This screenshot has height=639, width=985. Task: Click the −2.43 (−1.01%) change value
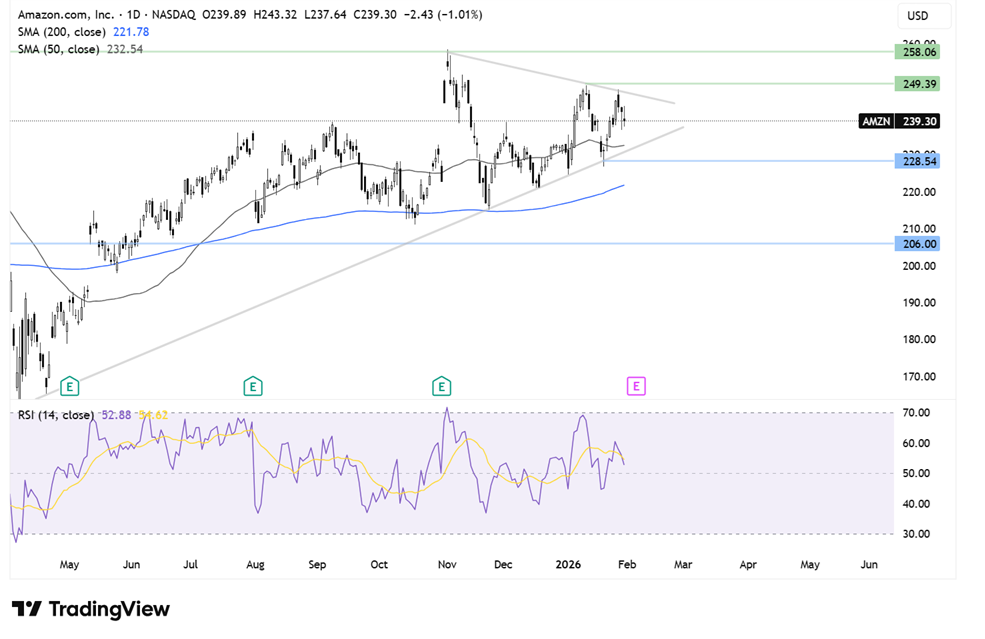click(x=443, y=14)
